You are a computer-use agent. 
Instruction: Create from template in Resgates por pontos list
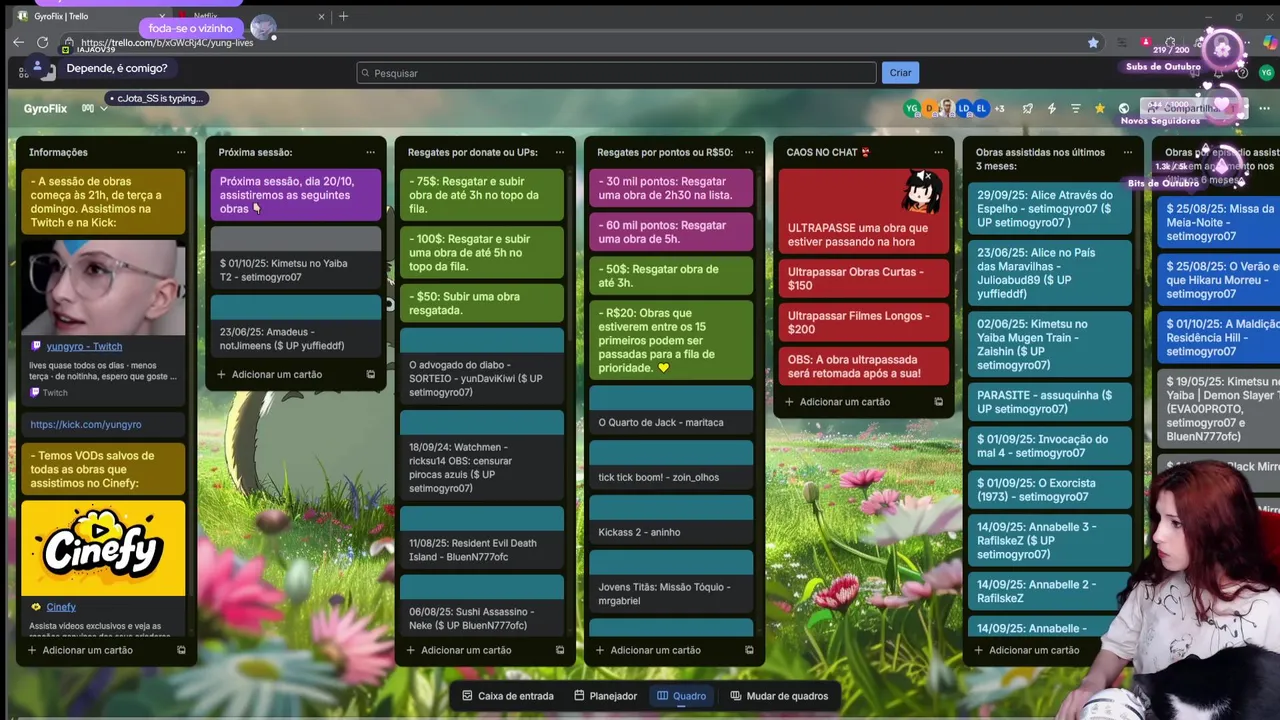pyautogui.click(x=749, y=650)
